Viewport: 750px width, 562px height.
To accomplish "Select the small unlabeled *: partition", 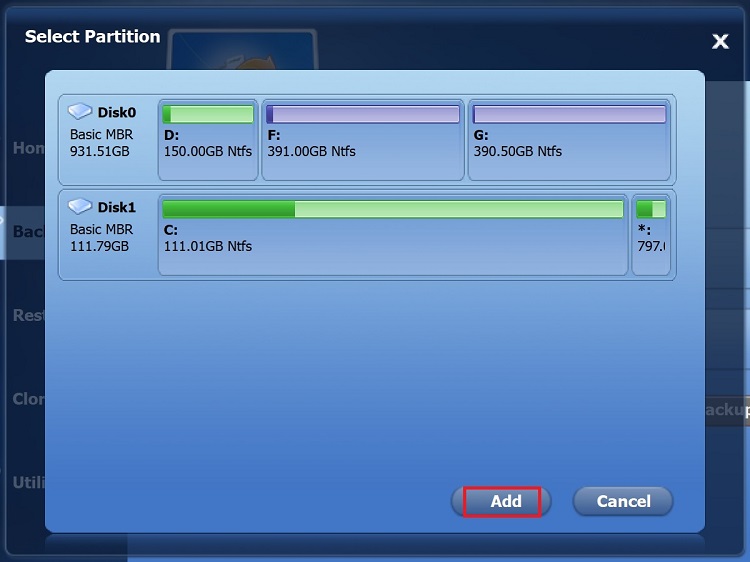I will [651, 235].
